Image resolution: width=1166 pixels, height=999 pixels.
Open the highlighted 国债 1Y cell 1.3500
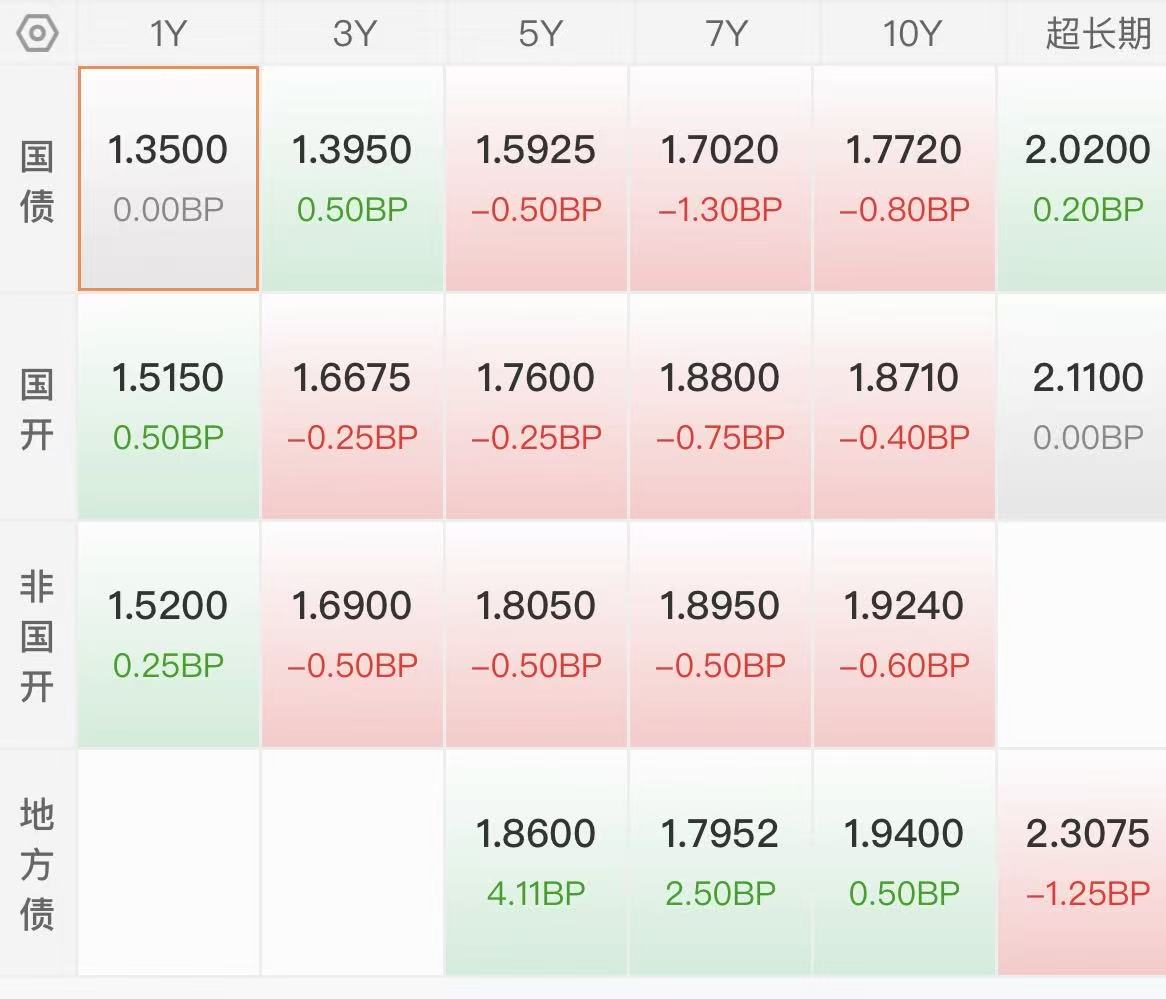[x=168, y=178]
